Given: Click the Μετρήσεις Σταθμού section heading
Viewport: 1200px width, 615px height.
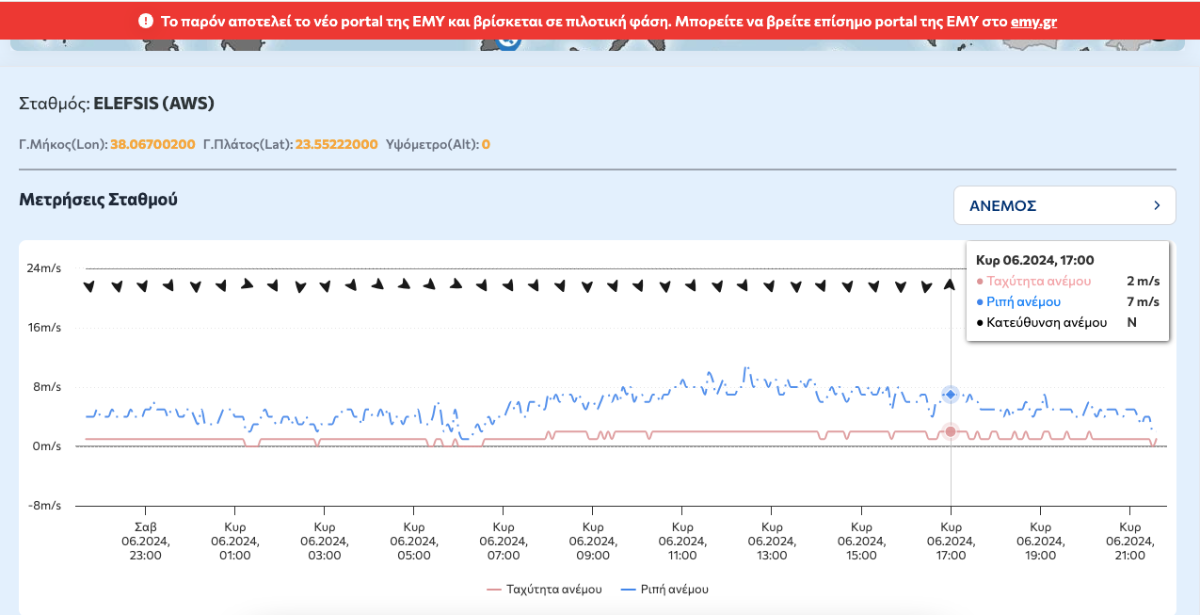Looking at the screenshot, I should [98, 199].
